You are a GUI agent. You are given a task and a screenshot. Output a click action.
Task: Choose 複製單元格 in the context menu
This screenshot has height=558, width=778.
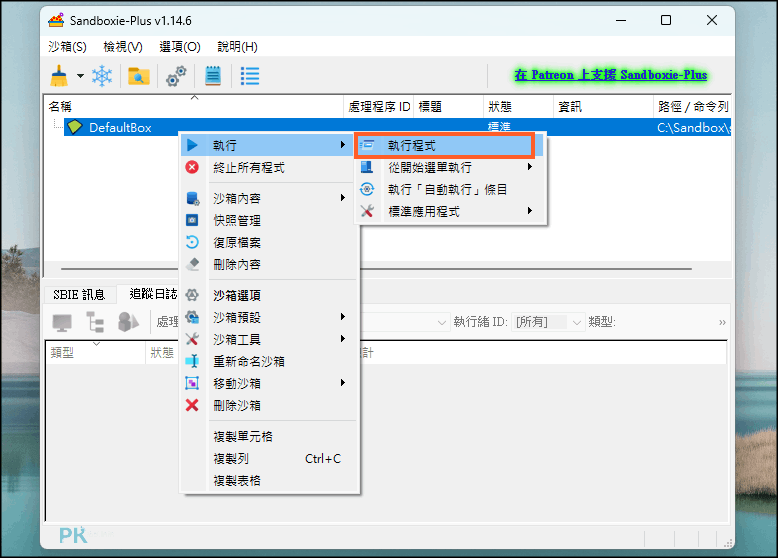pyautogui.click(x=267, y=436)
